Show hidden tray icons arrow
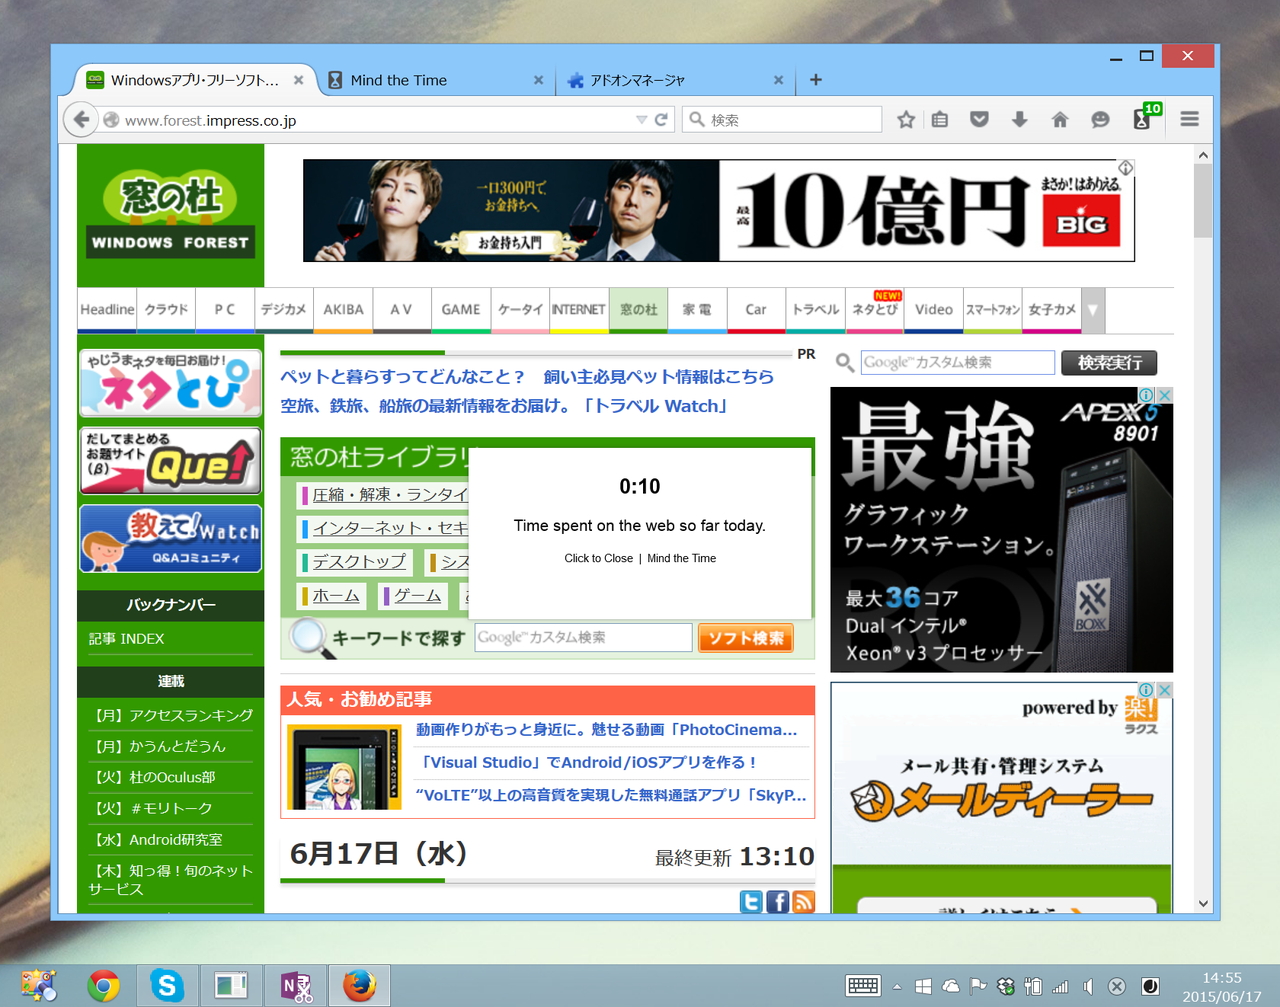This screenshot has width=1280, height=1007. pos(897,986)
